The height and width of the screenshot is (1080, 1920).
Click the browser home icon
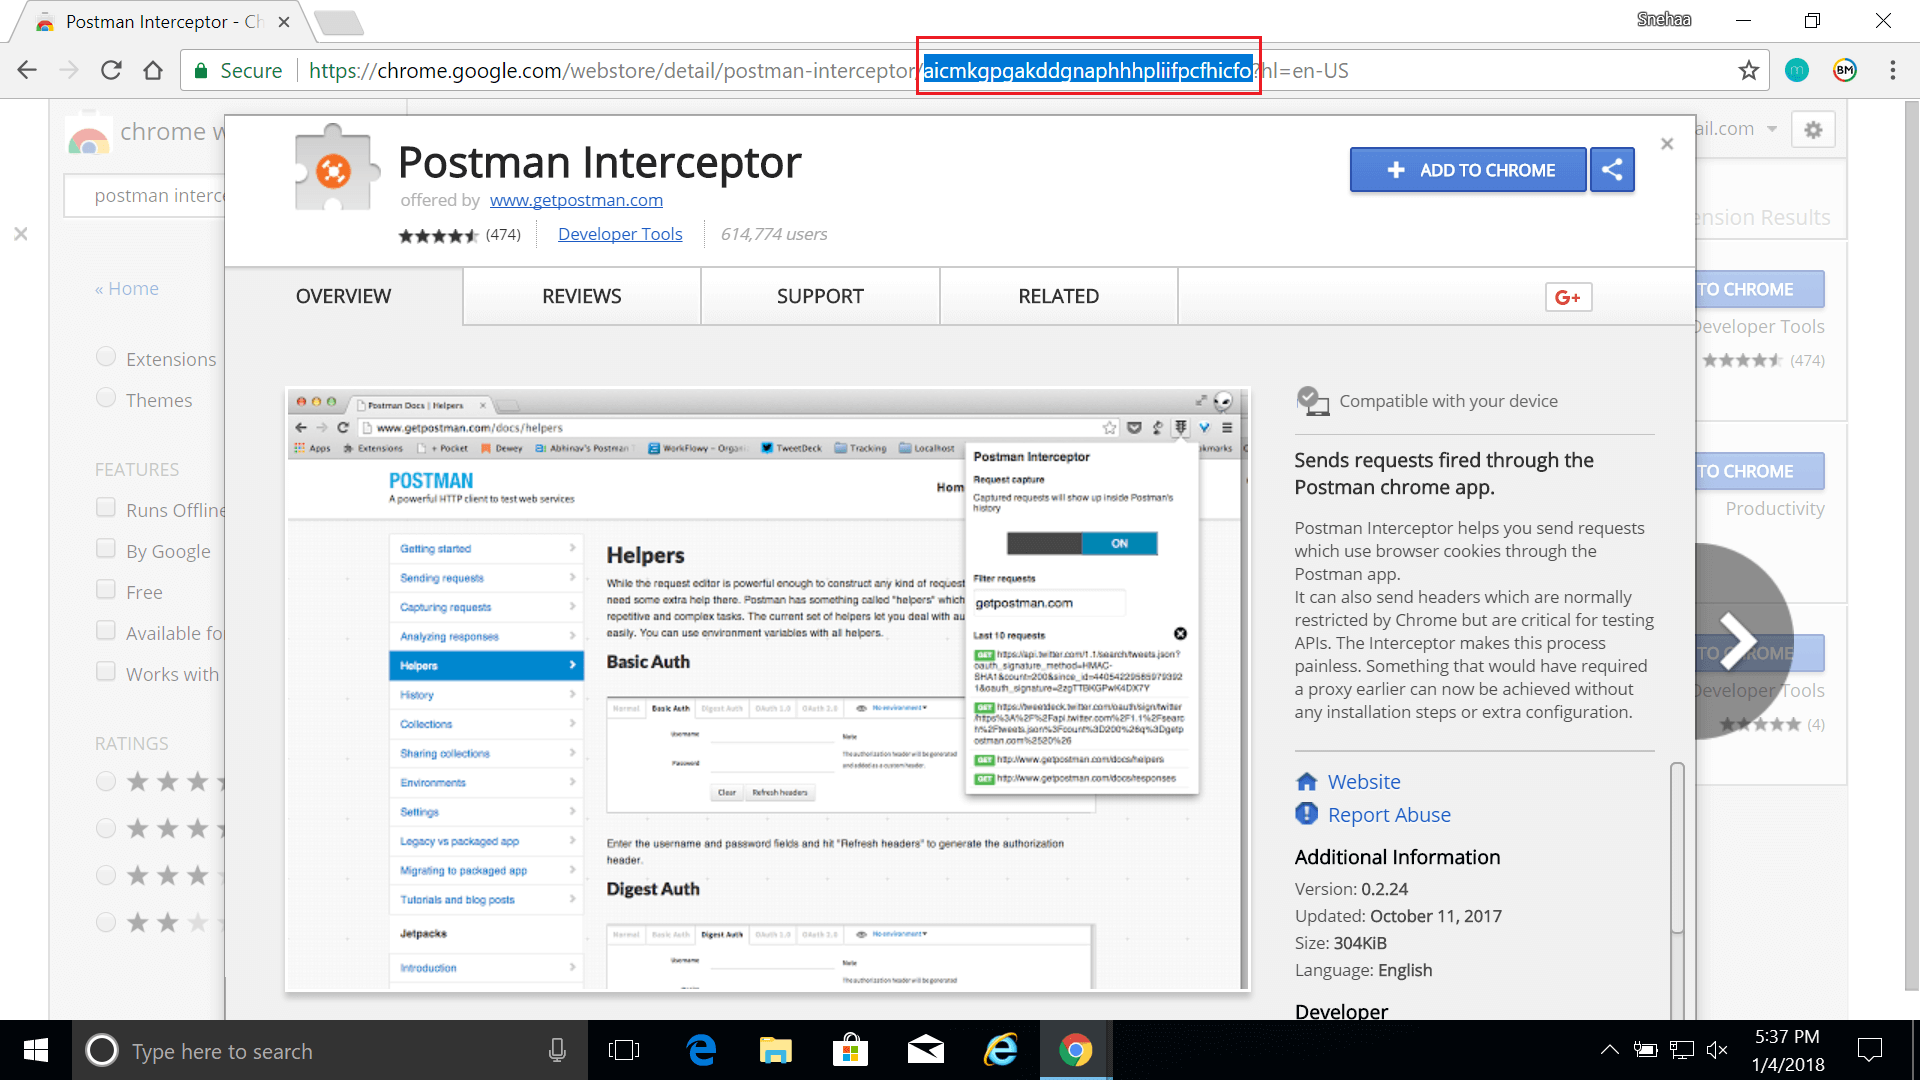(x=153, y=70)
